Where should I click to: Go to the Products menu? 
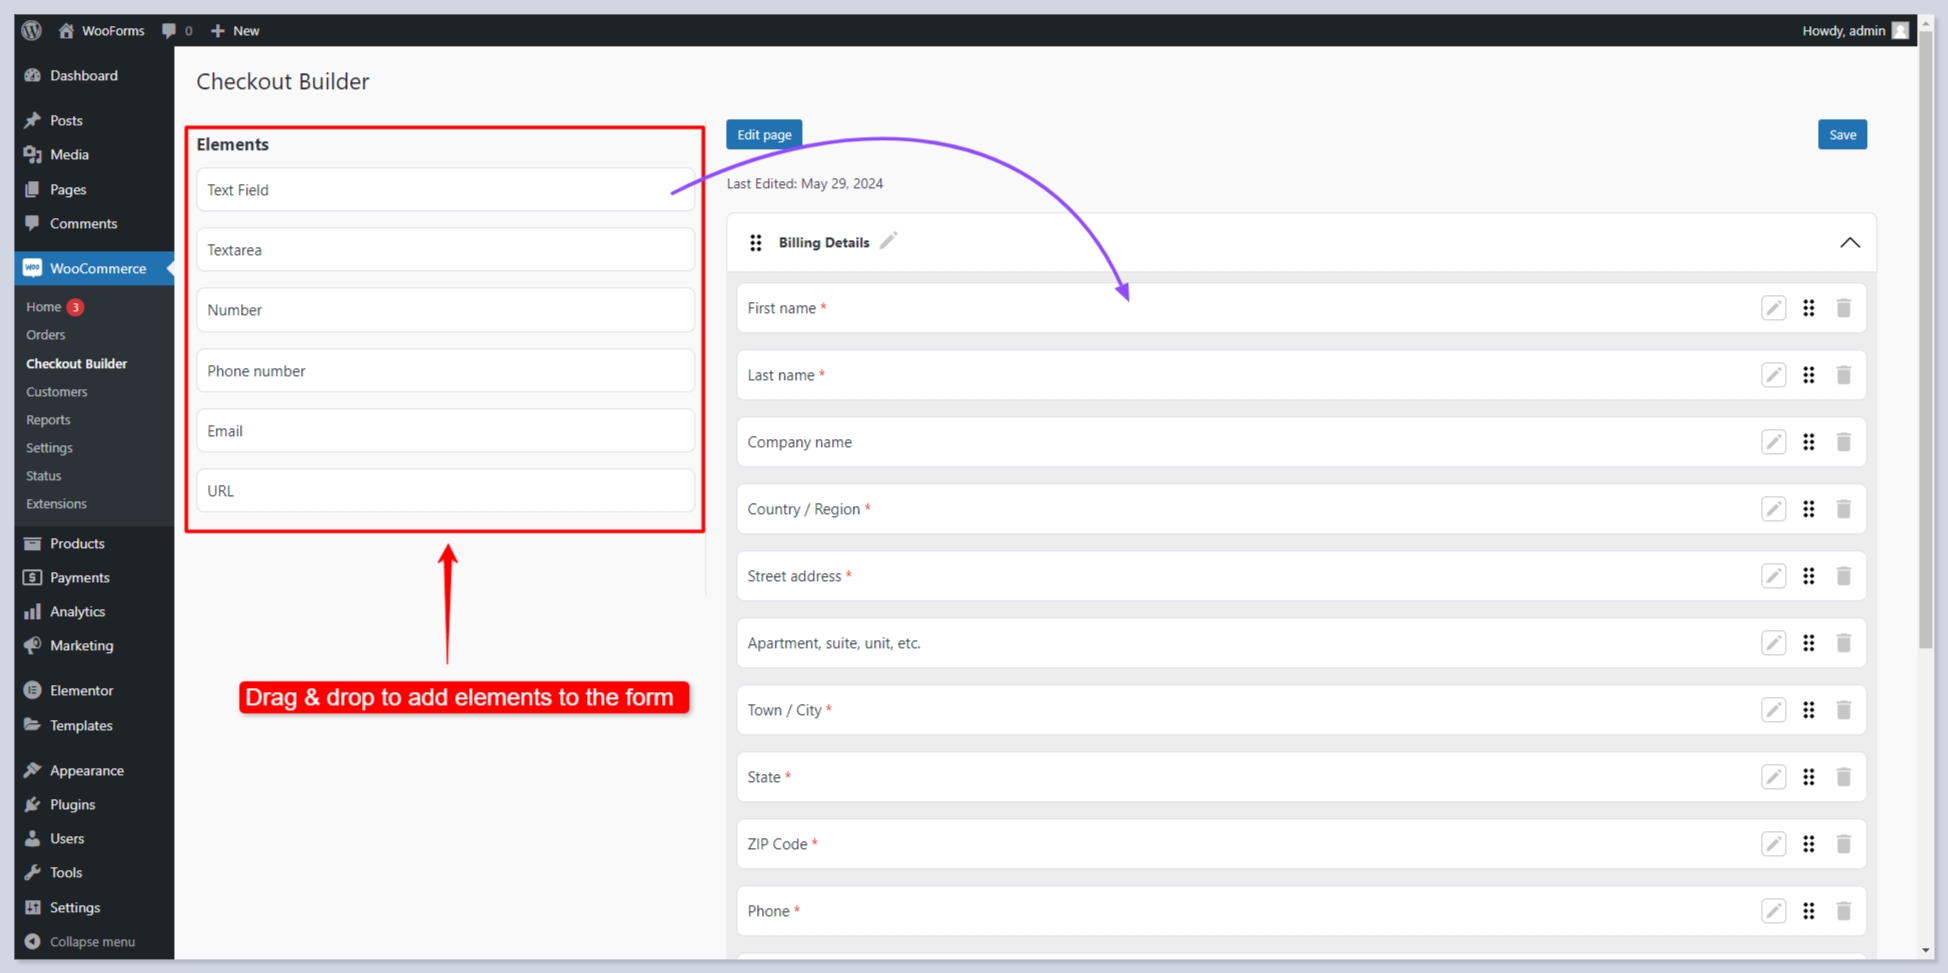77,544
